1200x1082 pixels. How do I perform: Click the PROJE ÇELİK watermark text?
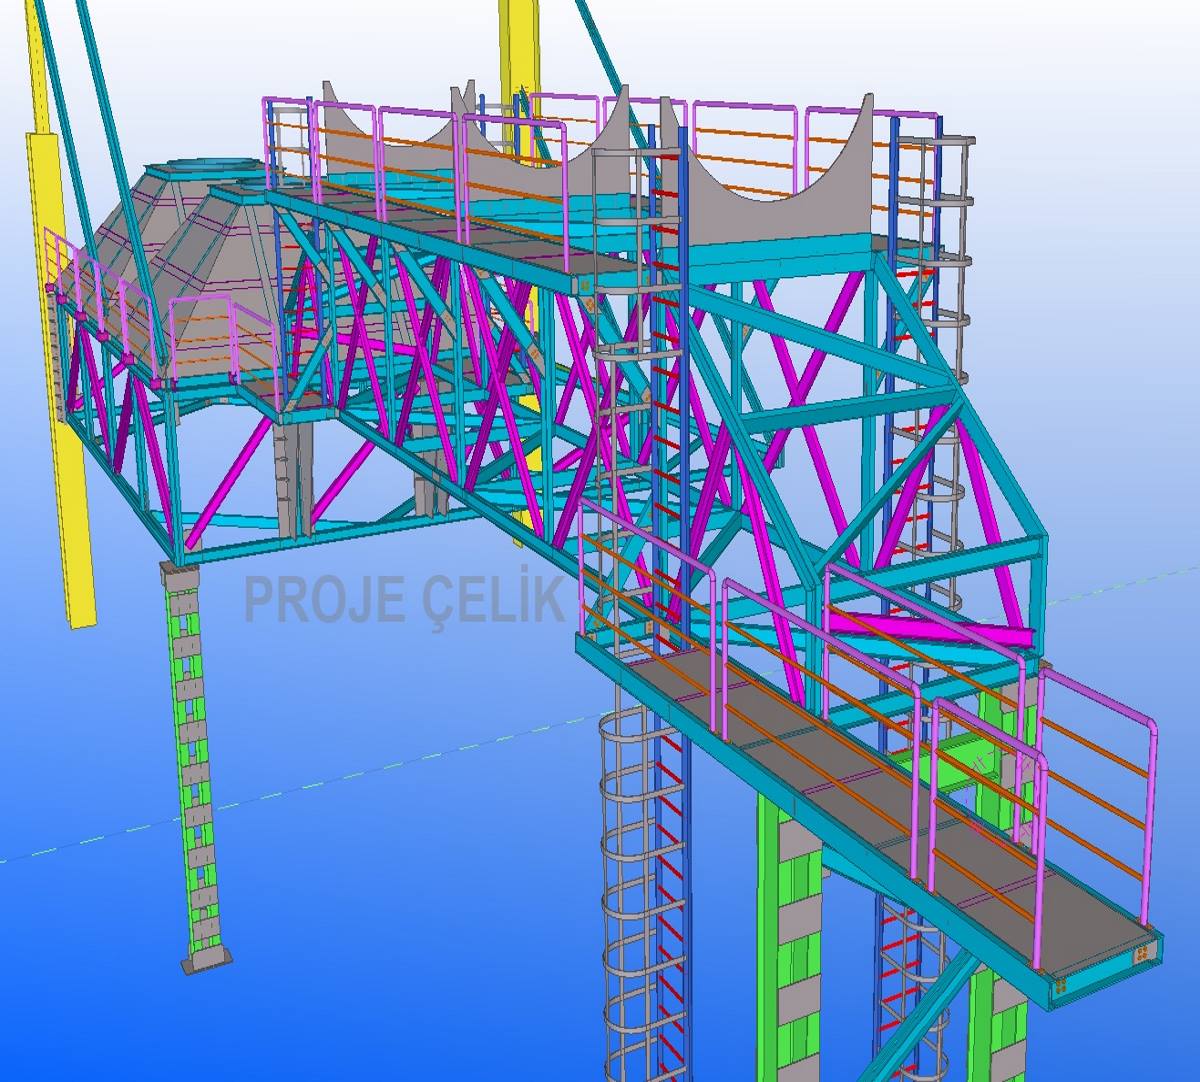405,599
